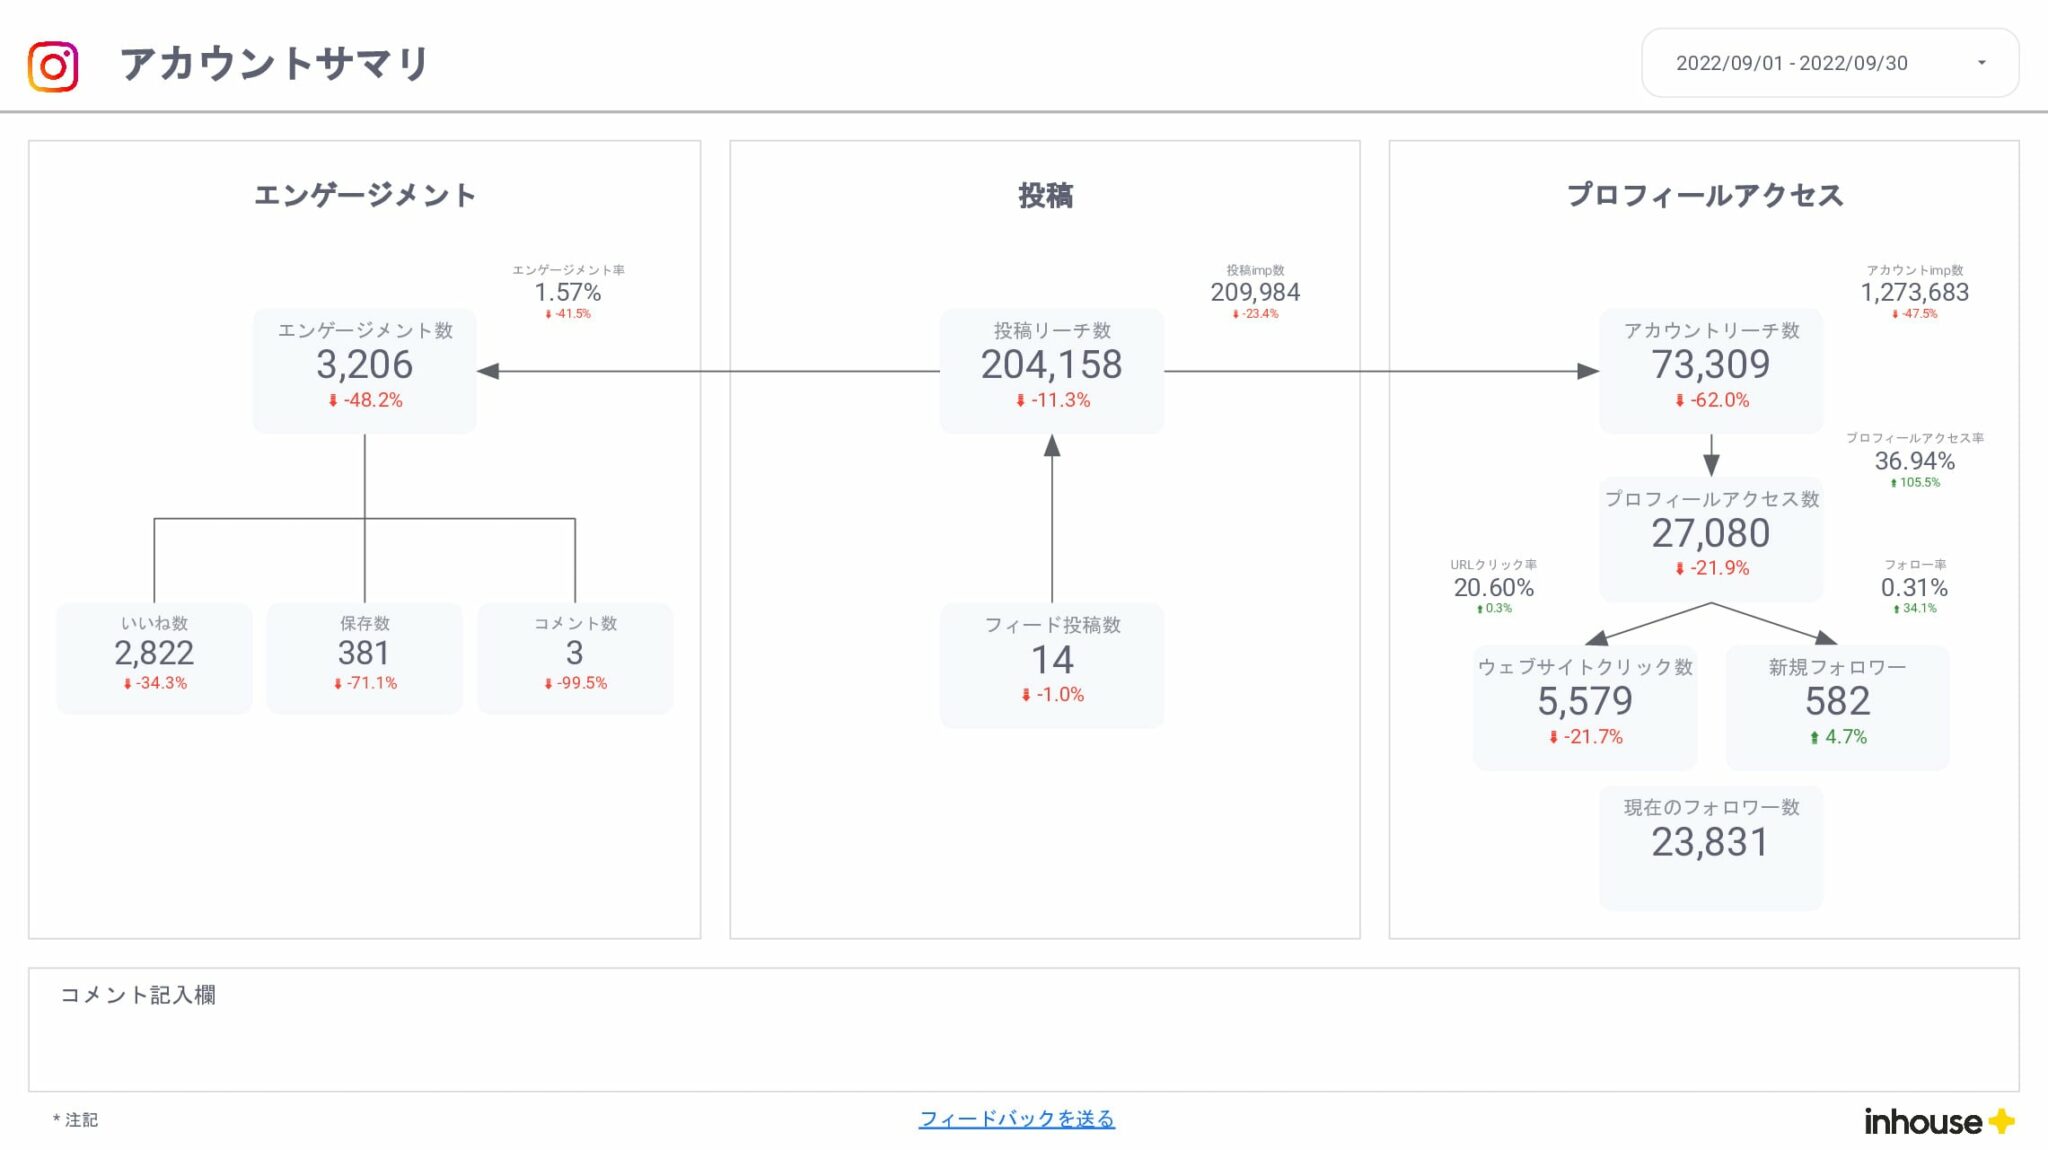Select the プロフィールアクセス数 scorecard
Screen dimensions: 2048x1150
click(x=1710, y=538)
